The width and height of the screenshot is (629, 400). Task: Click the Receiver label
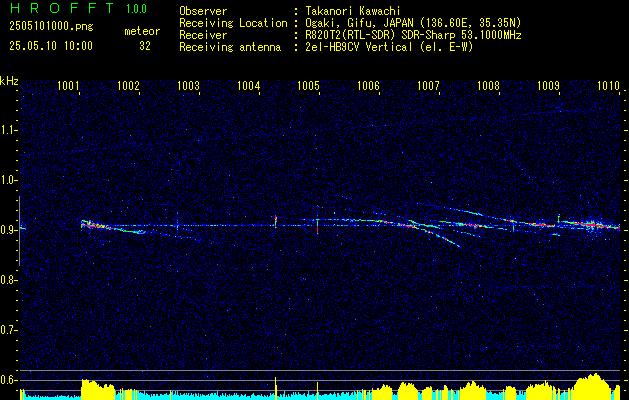tap(203, 35)
